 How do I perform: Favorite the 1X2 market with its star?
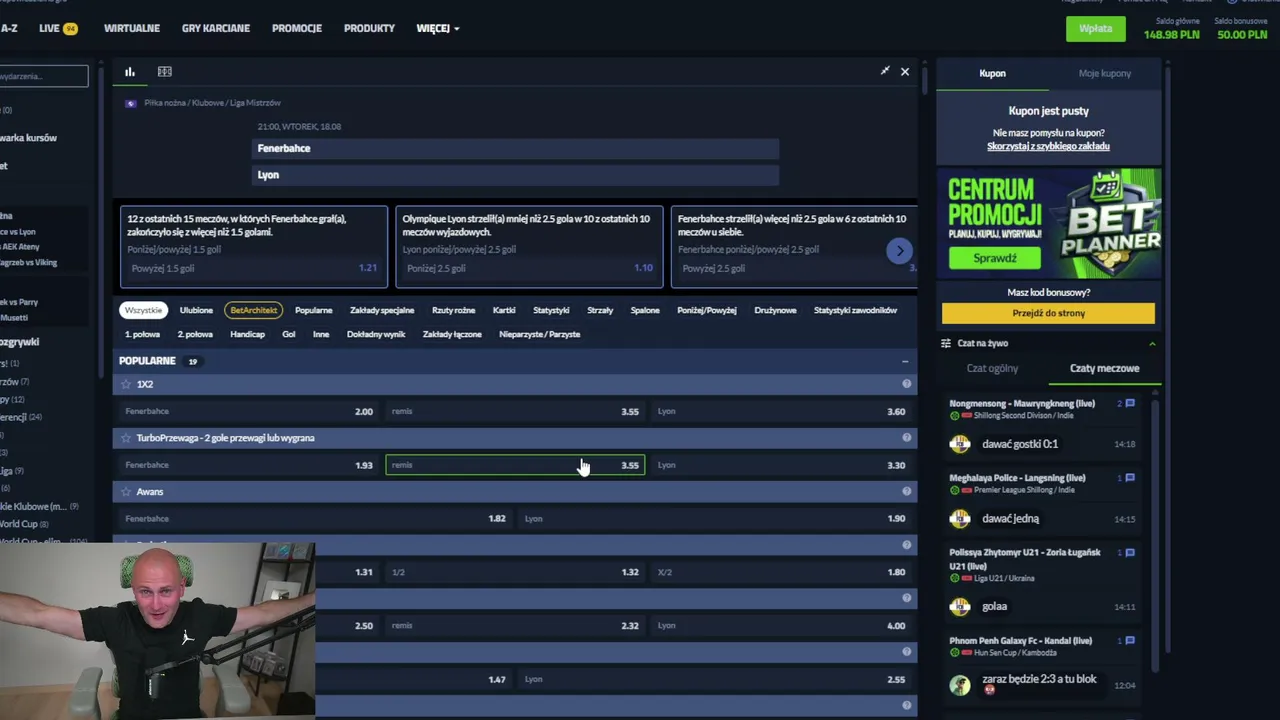[126, 384]
